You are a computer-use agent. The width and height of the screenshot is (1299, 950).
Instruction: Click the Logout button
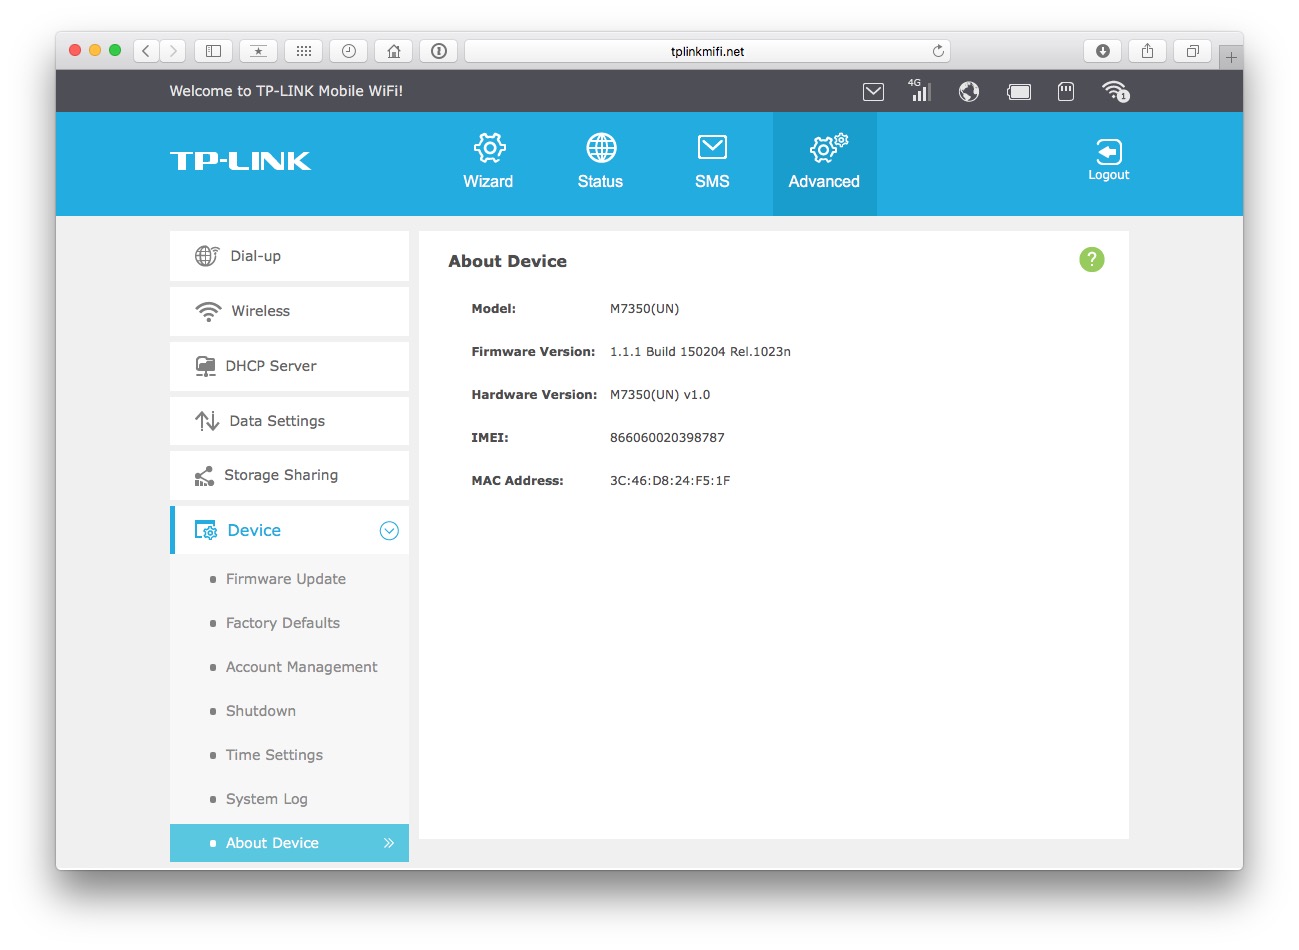click(1108, 161)
